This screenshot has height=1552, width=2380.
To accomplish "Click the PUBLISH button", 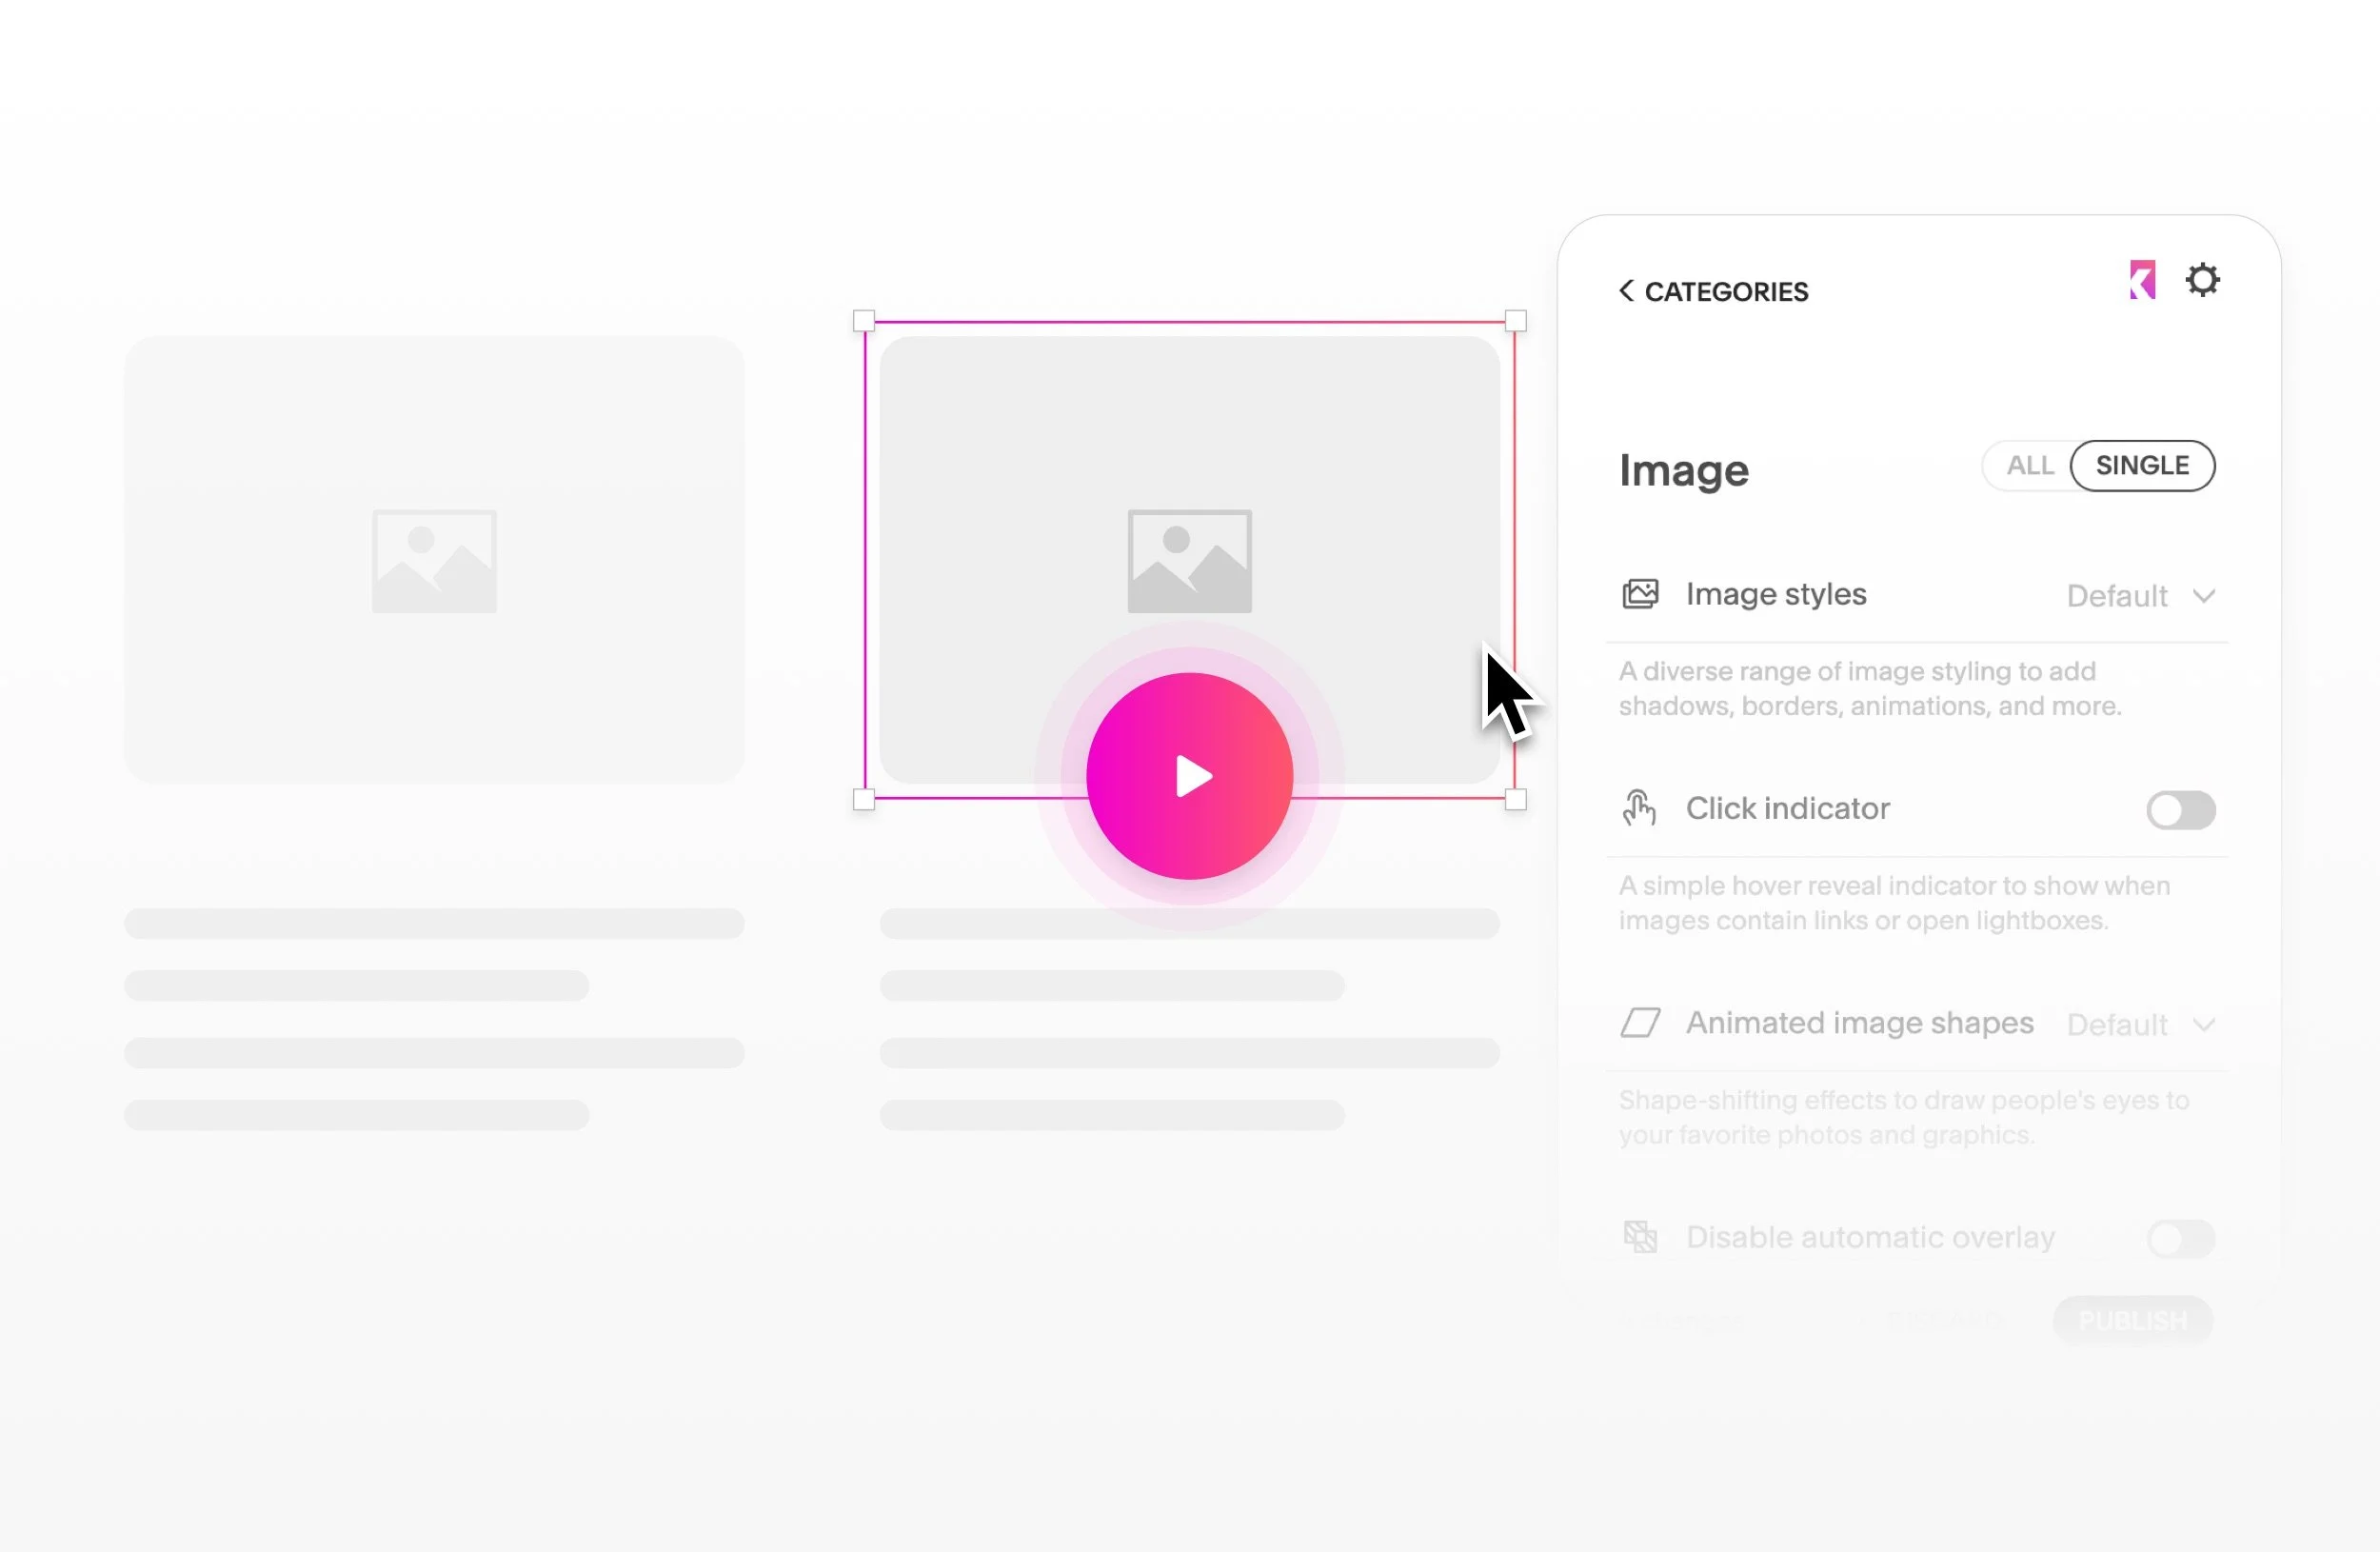I will click(x=2132, y=1321).
